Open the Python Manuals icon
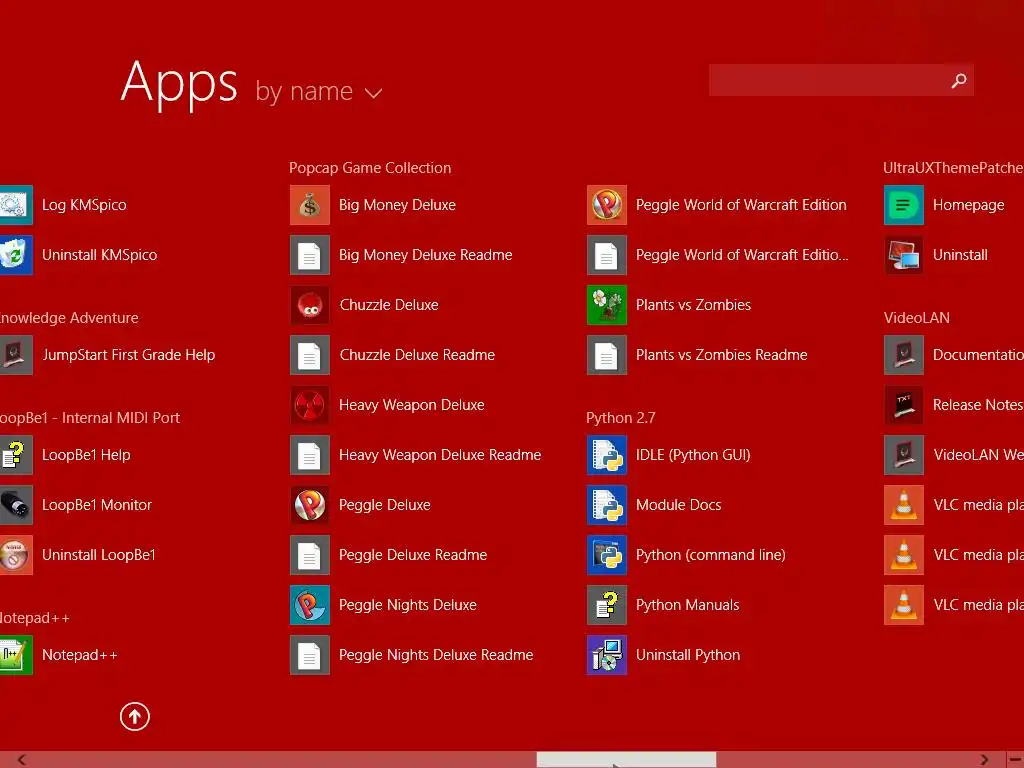Viewport: 1024px width, 768px height. pos(607,605)
